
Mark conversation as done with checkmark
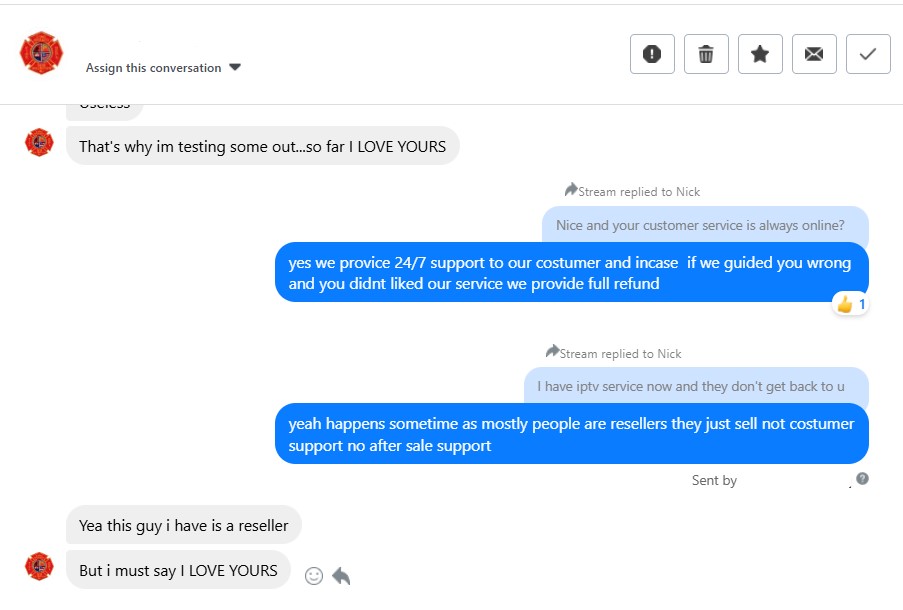(x=868, y=54)
